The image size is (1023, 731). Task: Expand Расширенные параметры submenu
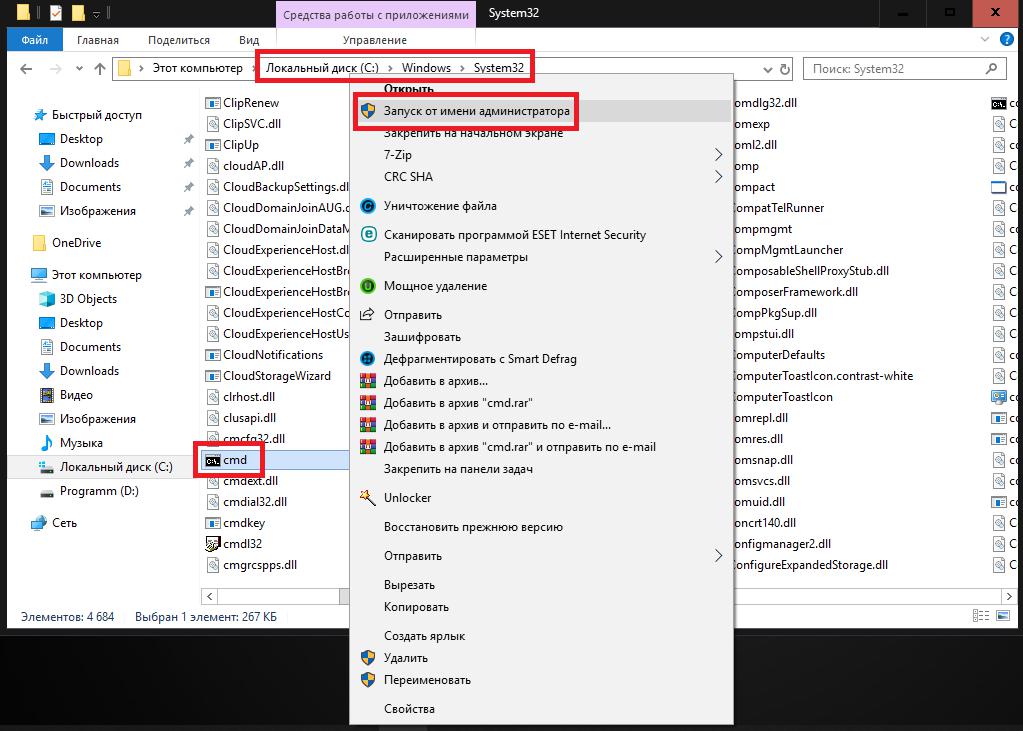tap(718, 257)
